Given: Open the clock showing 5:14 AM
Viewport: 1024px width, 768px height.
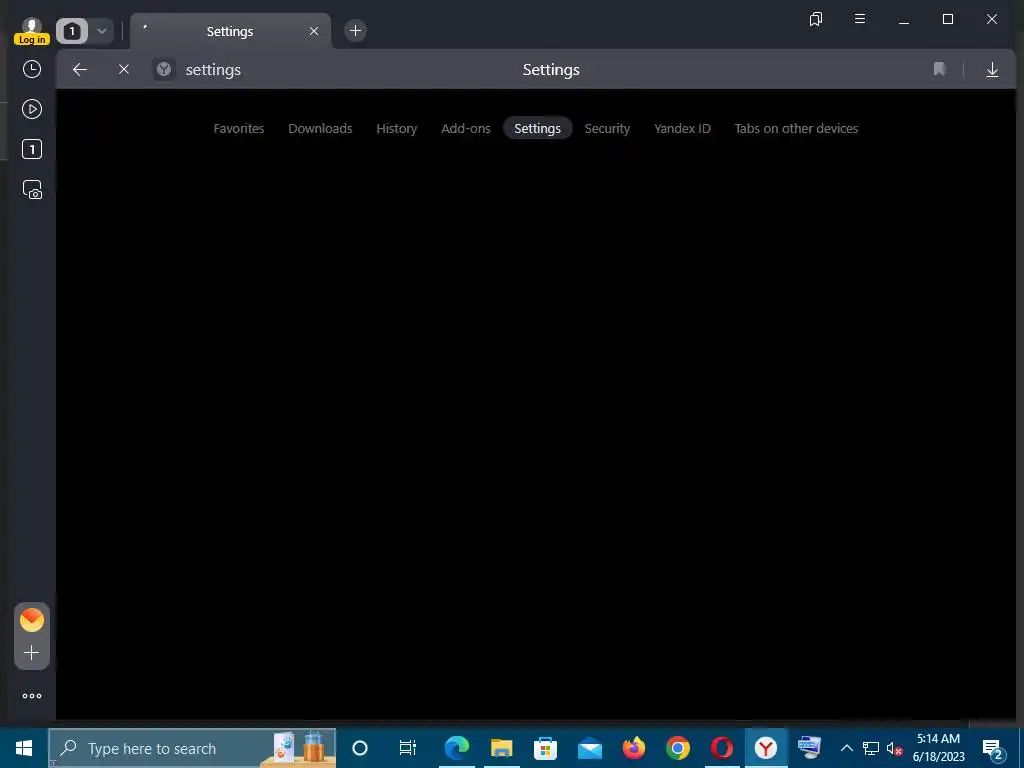Looking at the screenshot, I should [938, 748].
